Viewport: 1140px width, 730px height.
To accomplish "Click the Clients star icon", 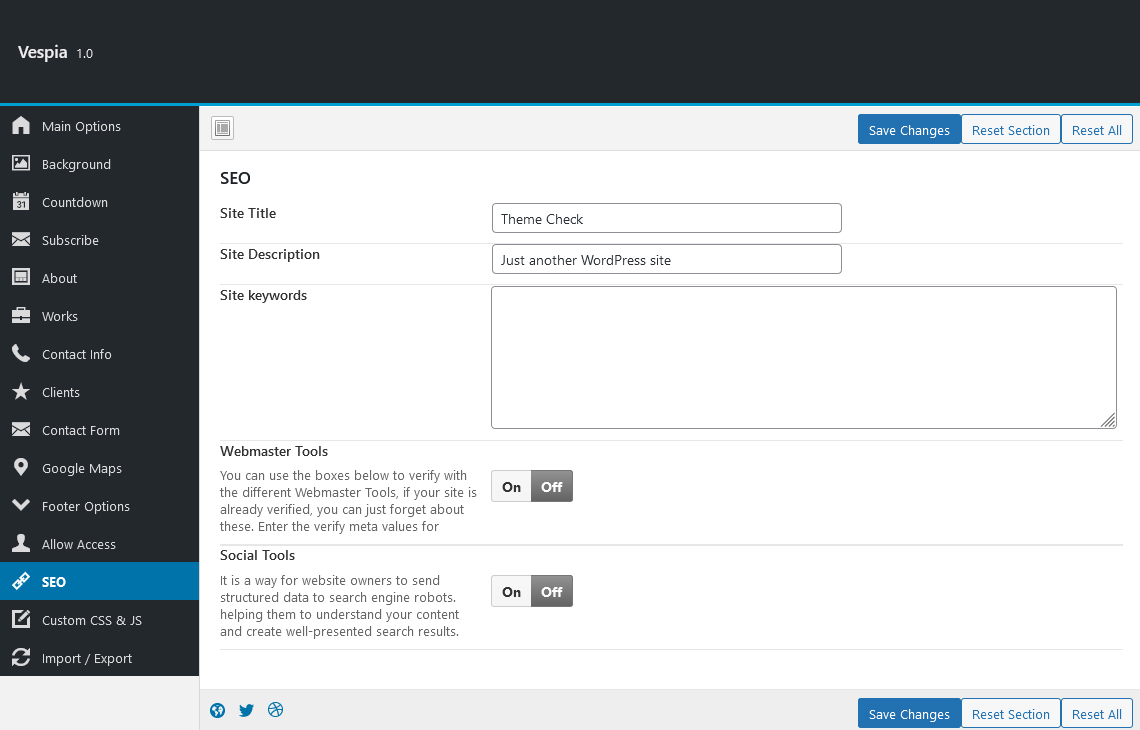I will pos(21,392).
